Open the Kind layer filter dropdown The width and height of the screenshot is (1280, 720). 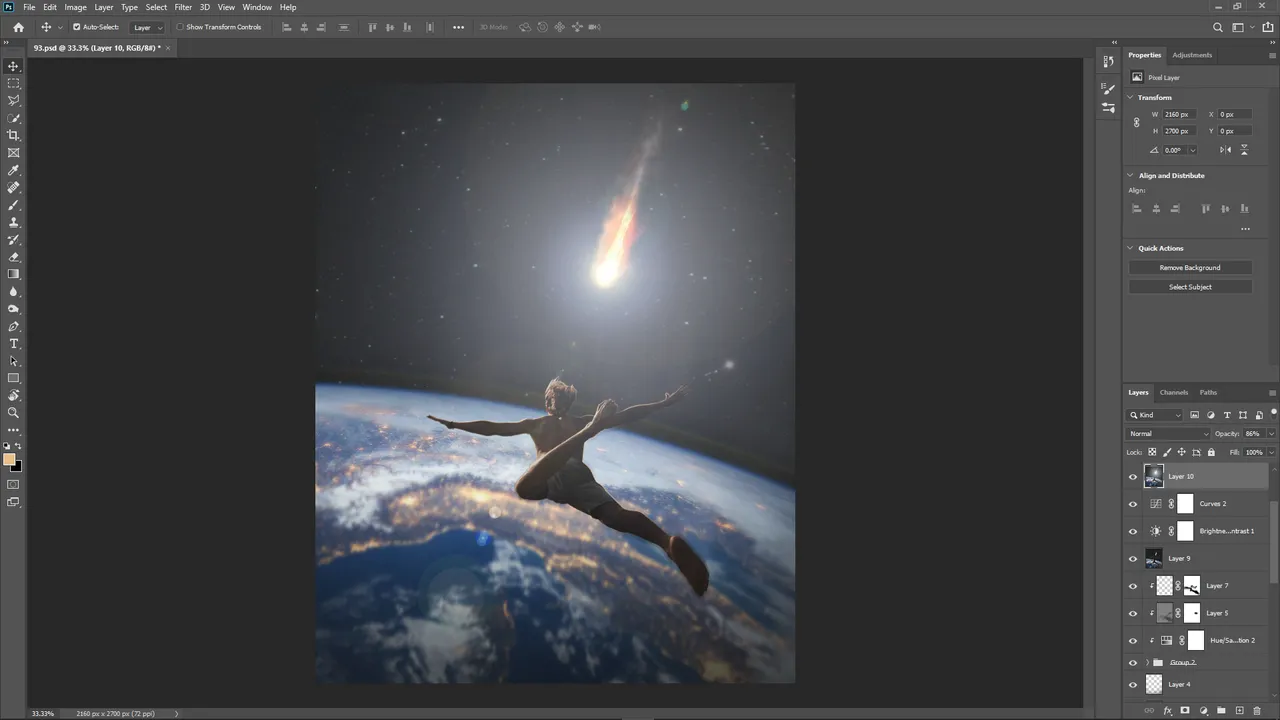click(x=1156, y=415)
